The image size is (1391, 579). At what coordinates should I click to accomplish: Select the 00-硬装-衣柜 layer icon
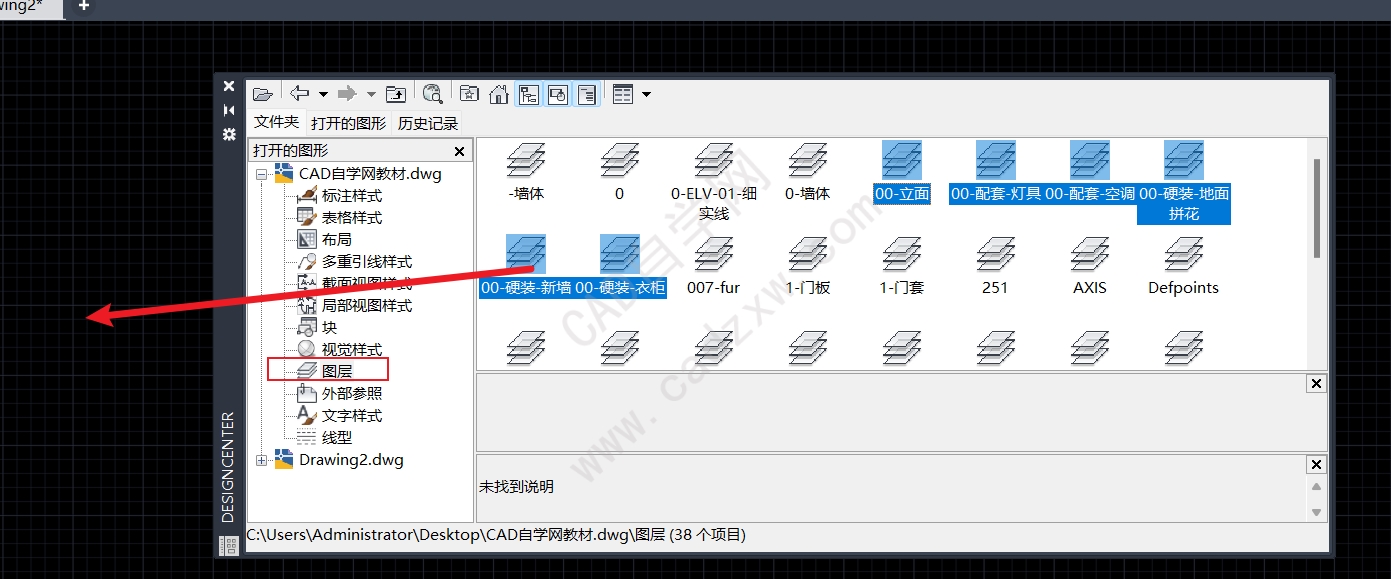620,254
